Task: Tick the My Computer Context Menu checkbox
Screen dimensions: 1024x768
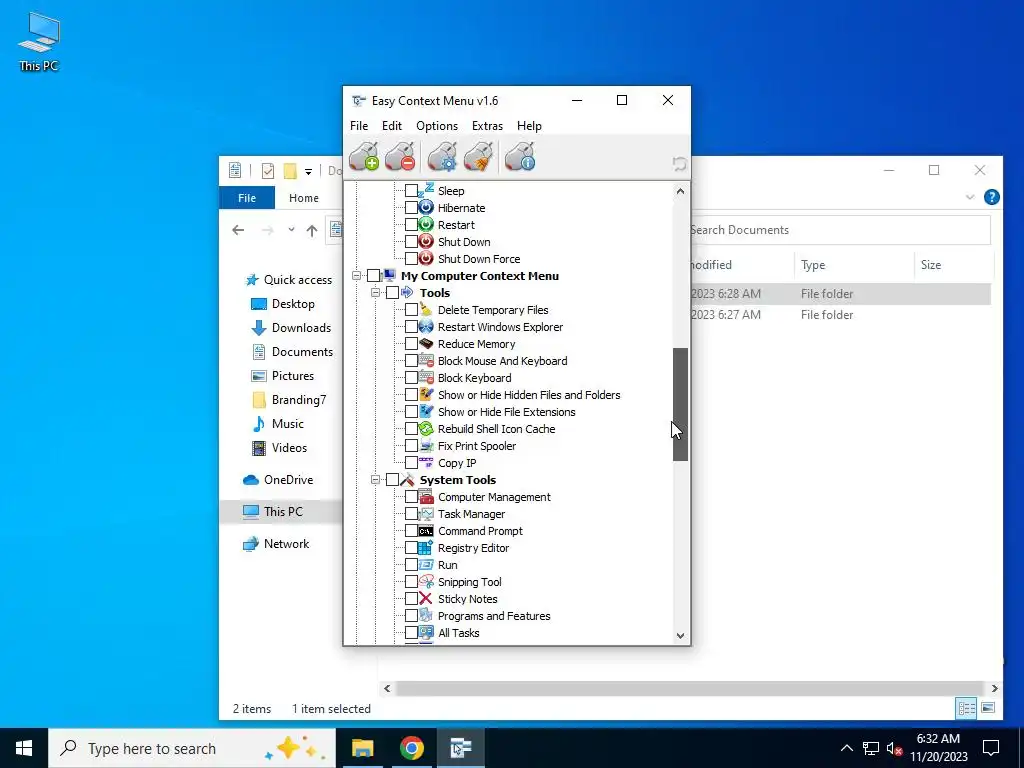Action: 374,276
